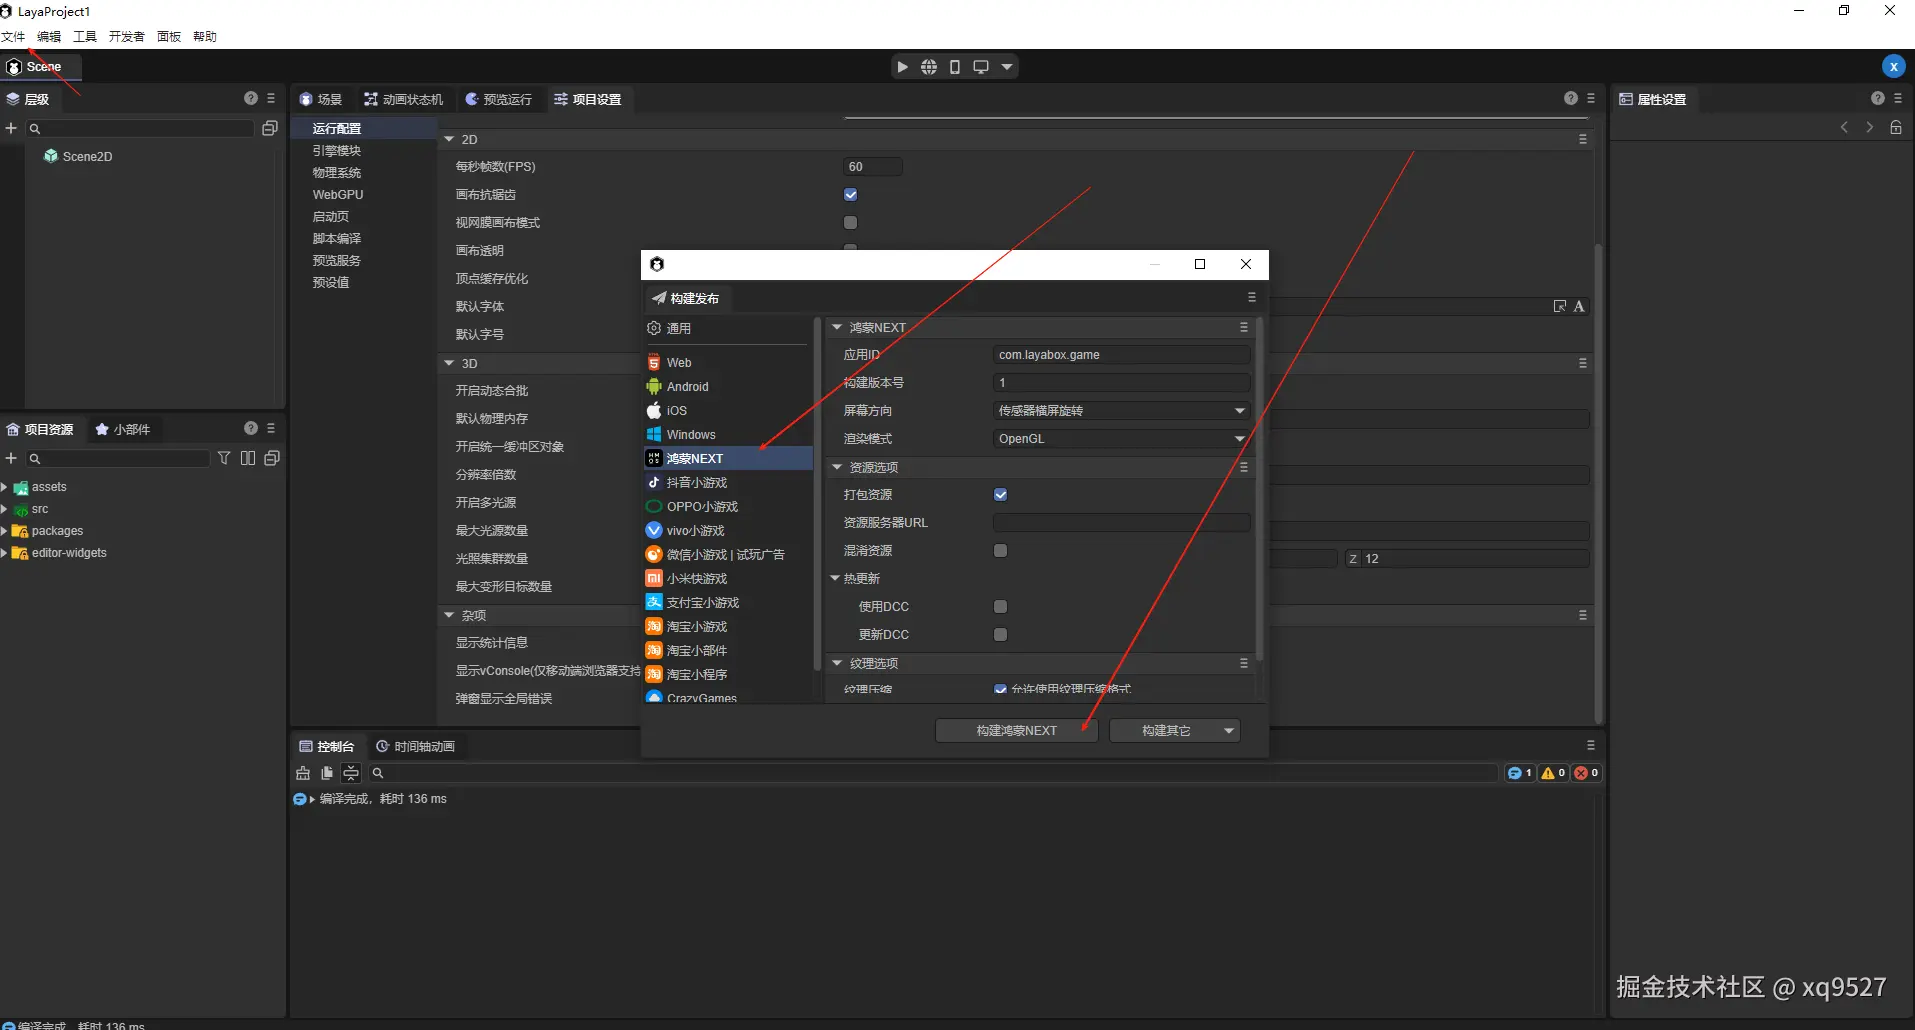The width and height of the screenshot is (1915, 1030).
Task: Click the 应用ID input field
Action: click(x=1122, y=355)
